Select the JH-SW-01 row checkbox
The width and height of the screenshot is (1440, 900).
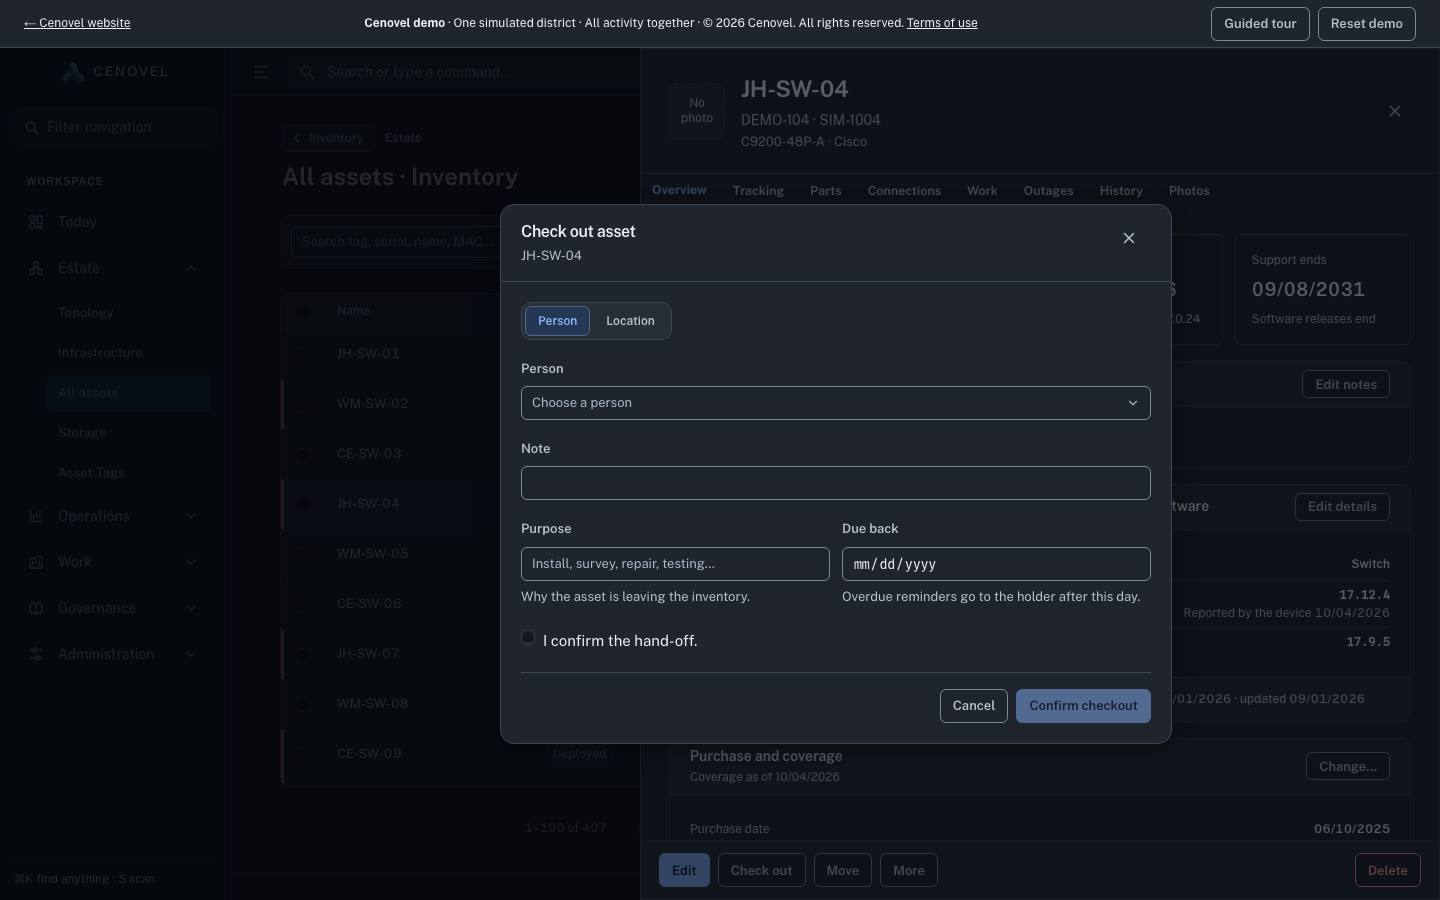point(303,354)
